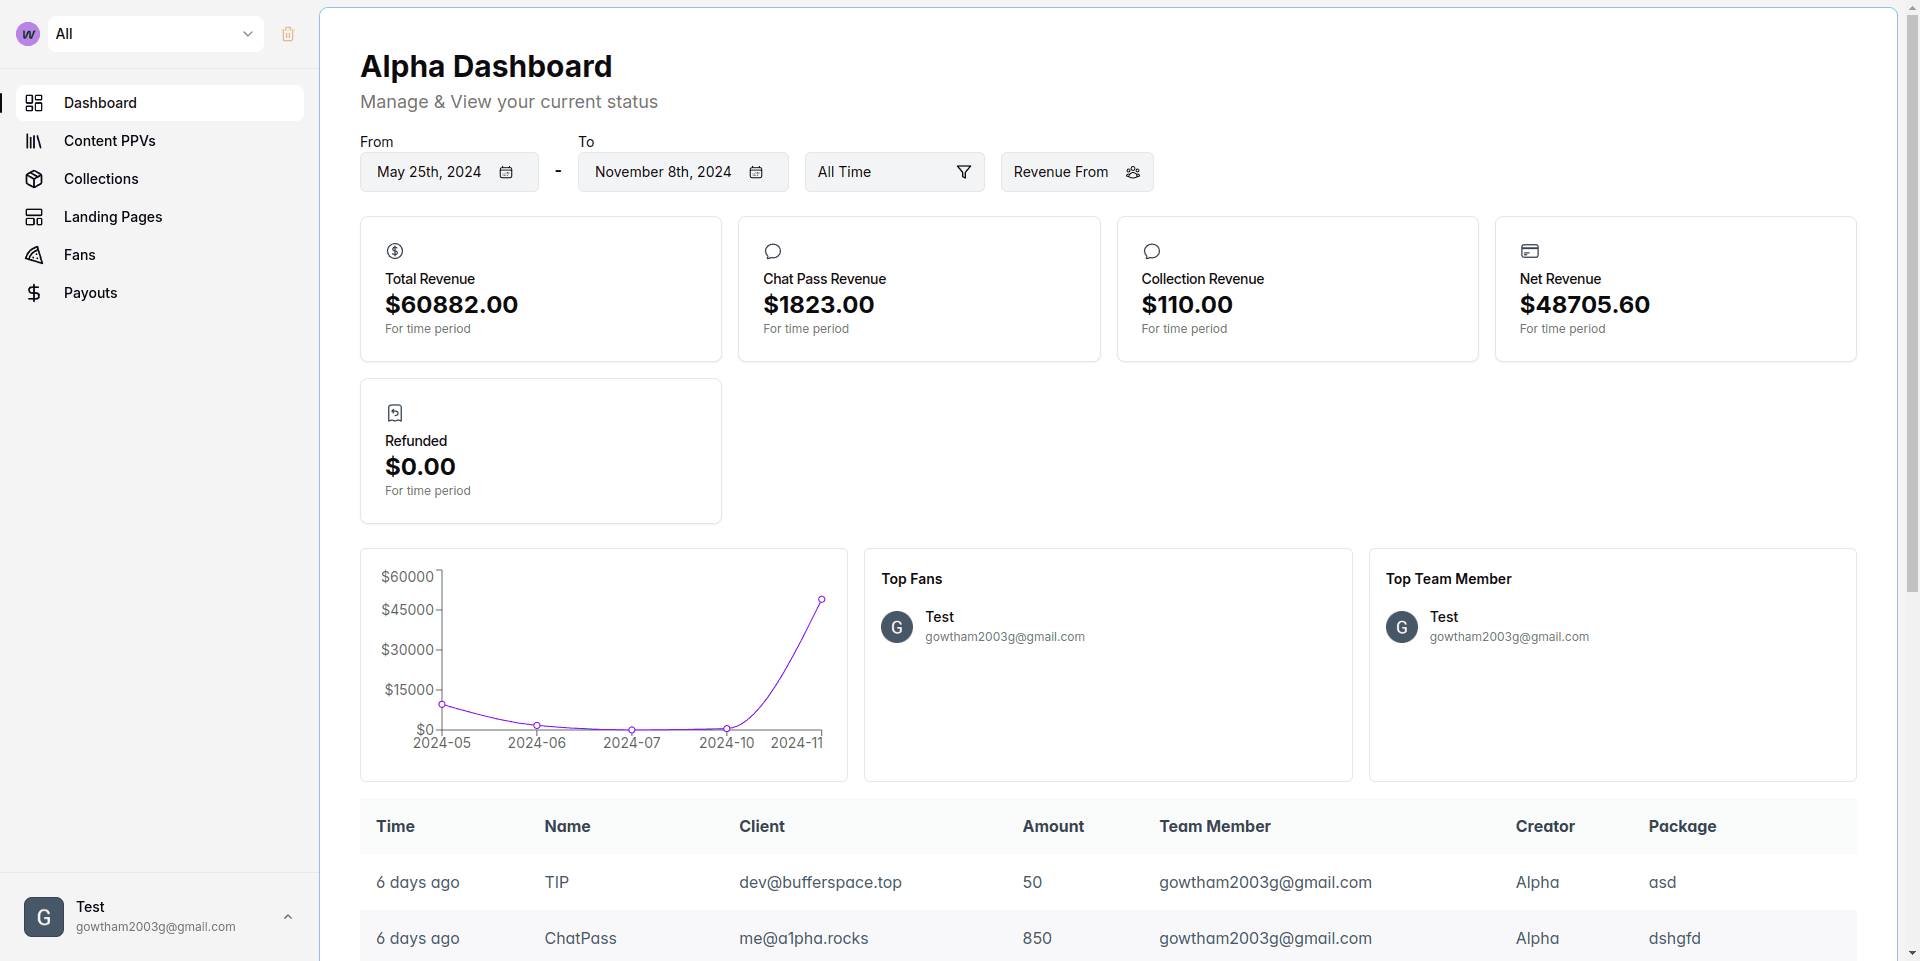The width and height of the screenshot is (1920, 961).
Task: Click the Total Revenue $60882.00 card
Action: tap(541, 289)
